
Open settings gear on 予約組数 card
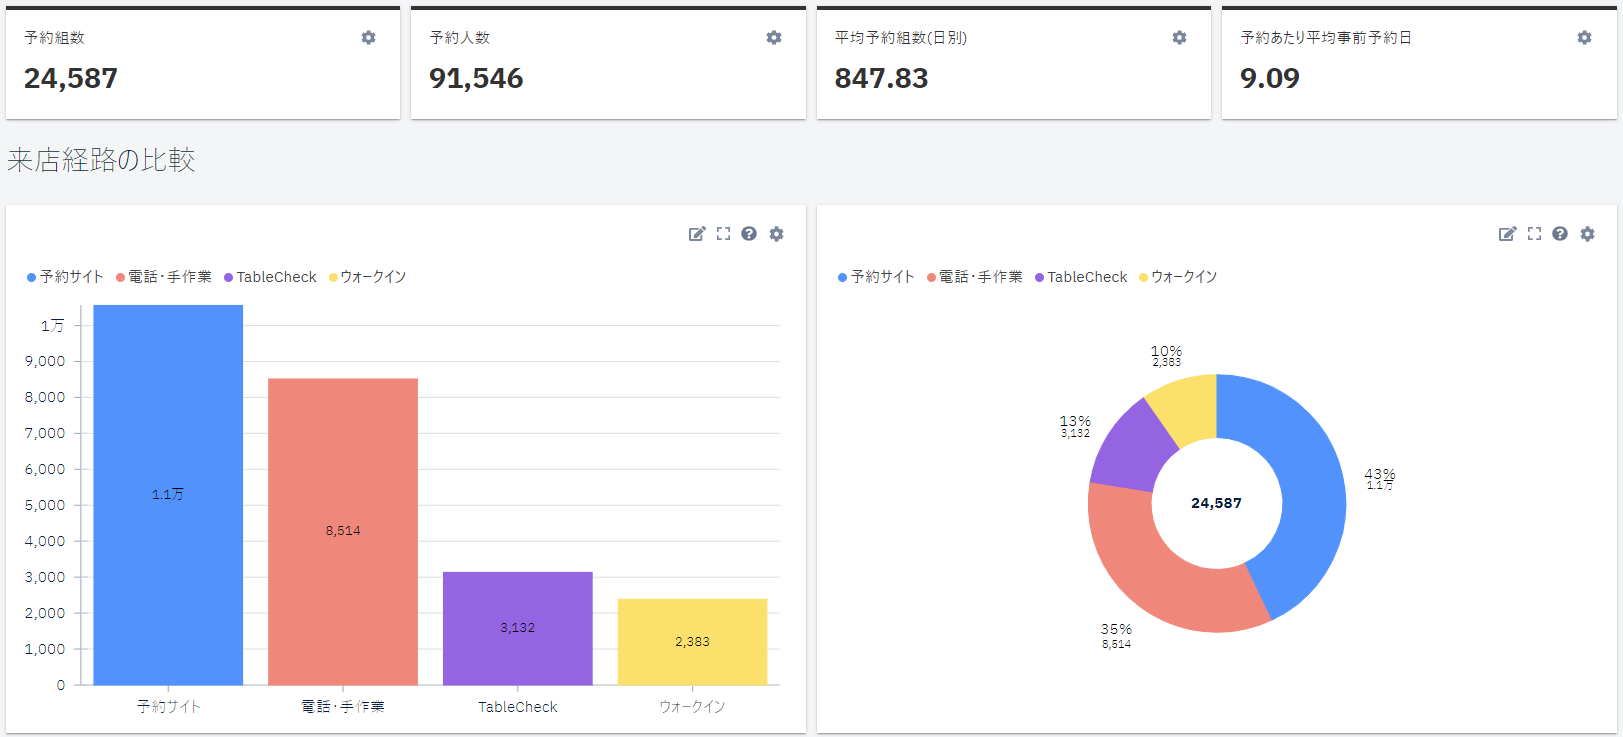click(x=368, y=38)
